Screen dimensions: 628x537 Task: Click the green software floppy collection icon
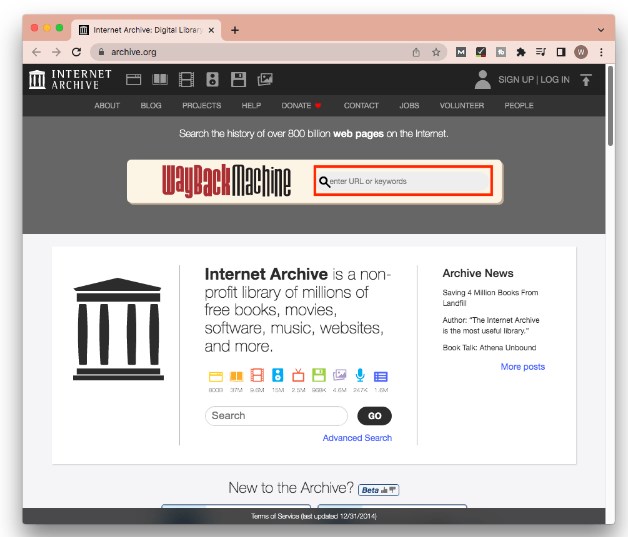pos(319,376)
